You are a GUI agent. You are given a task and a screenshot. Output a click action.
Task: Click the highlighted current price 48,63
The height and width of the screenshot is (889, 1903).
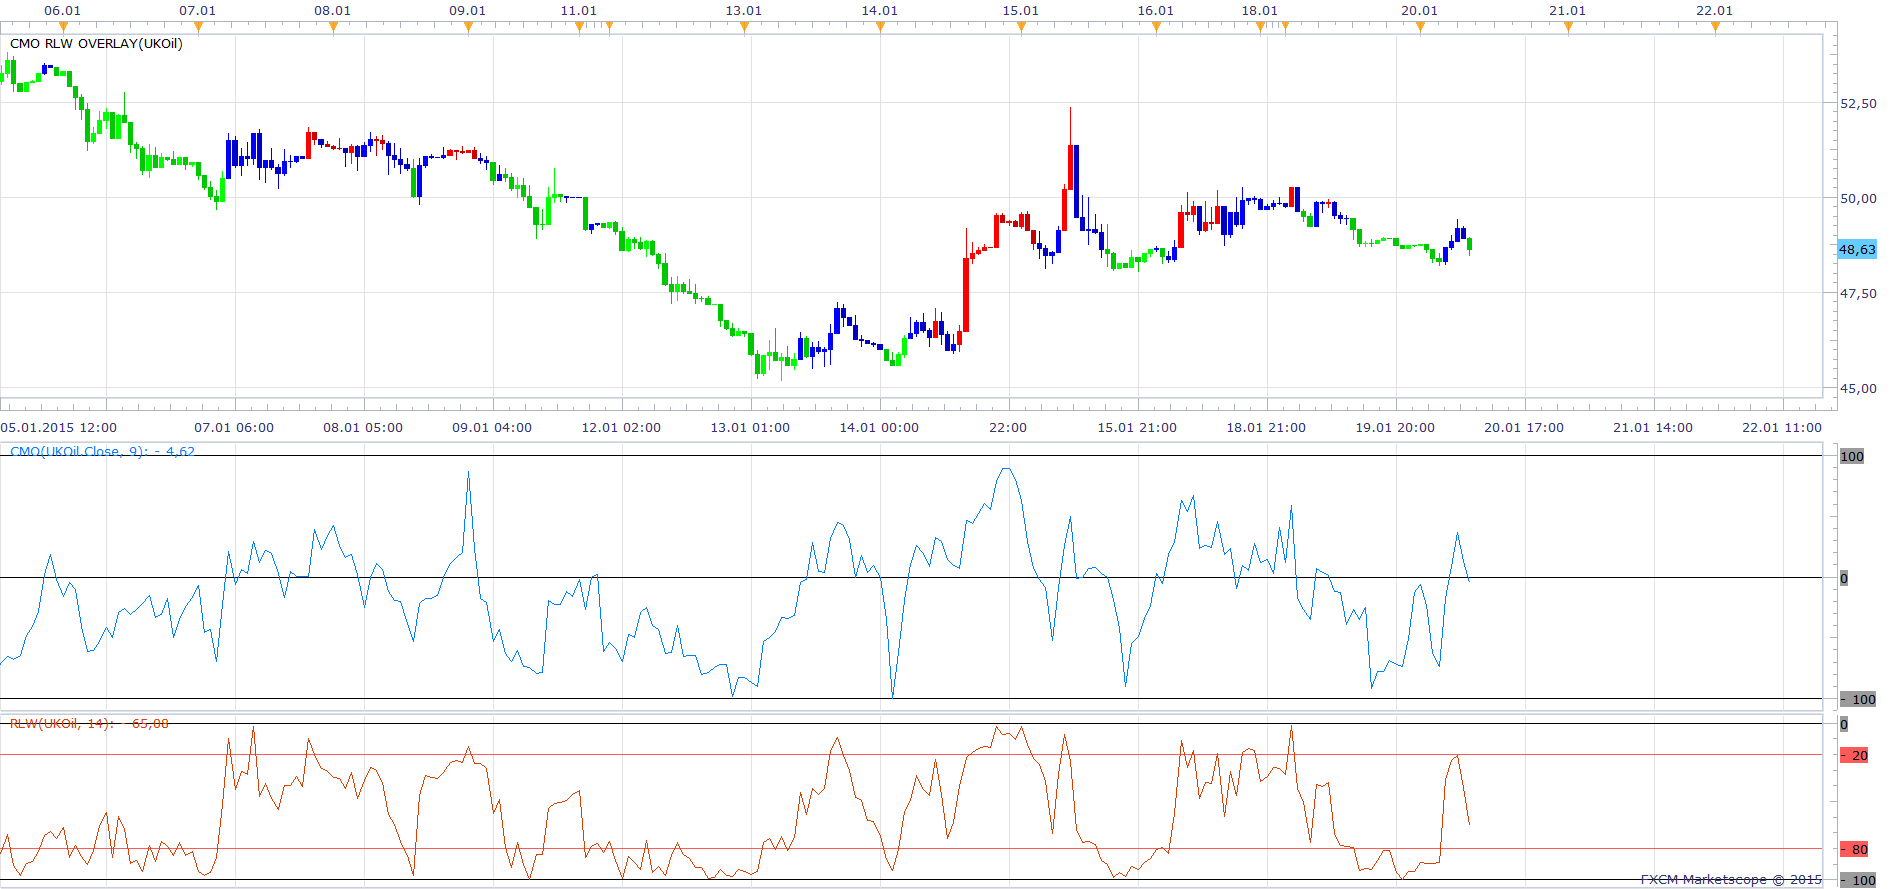pyautogui.click(x=1857, y=249)
